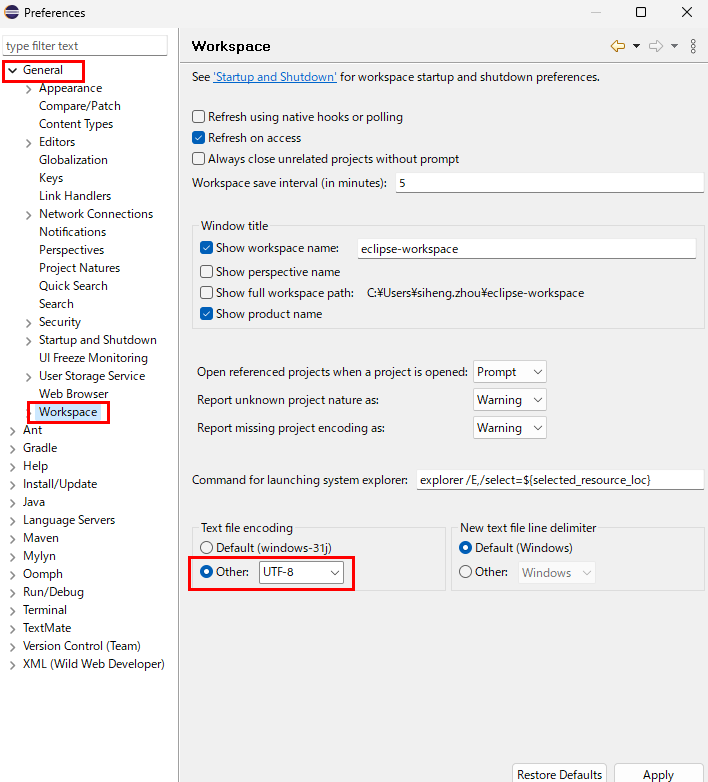This screenshot has height=782, width=708.
Task: Open the 'Startup and Shutdown' link
Action: tap(275, 77)
